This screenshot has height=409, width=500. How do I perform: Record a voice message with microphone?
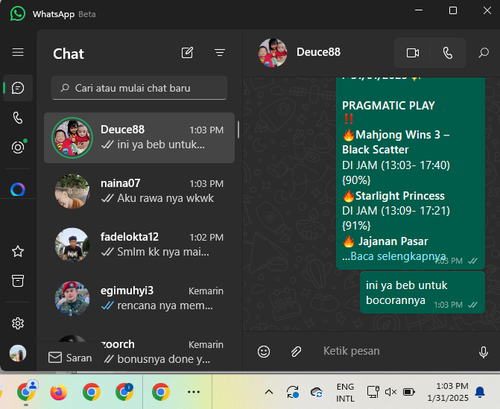(x=483, y=352)
